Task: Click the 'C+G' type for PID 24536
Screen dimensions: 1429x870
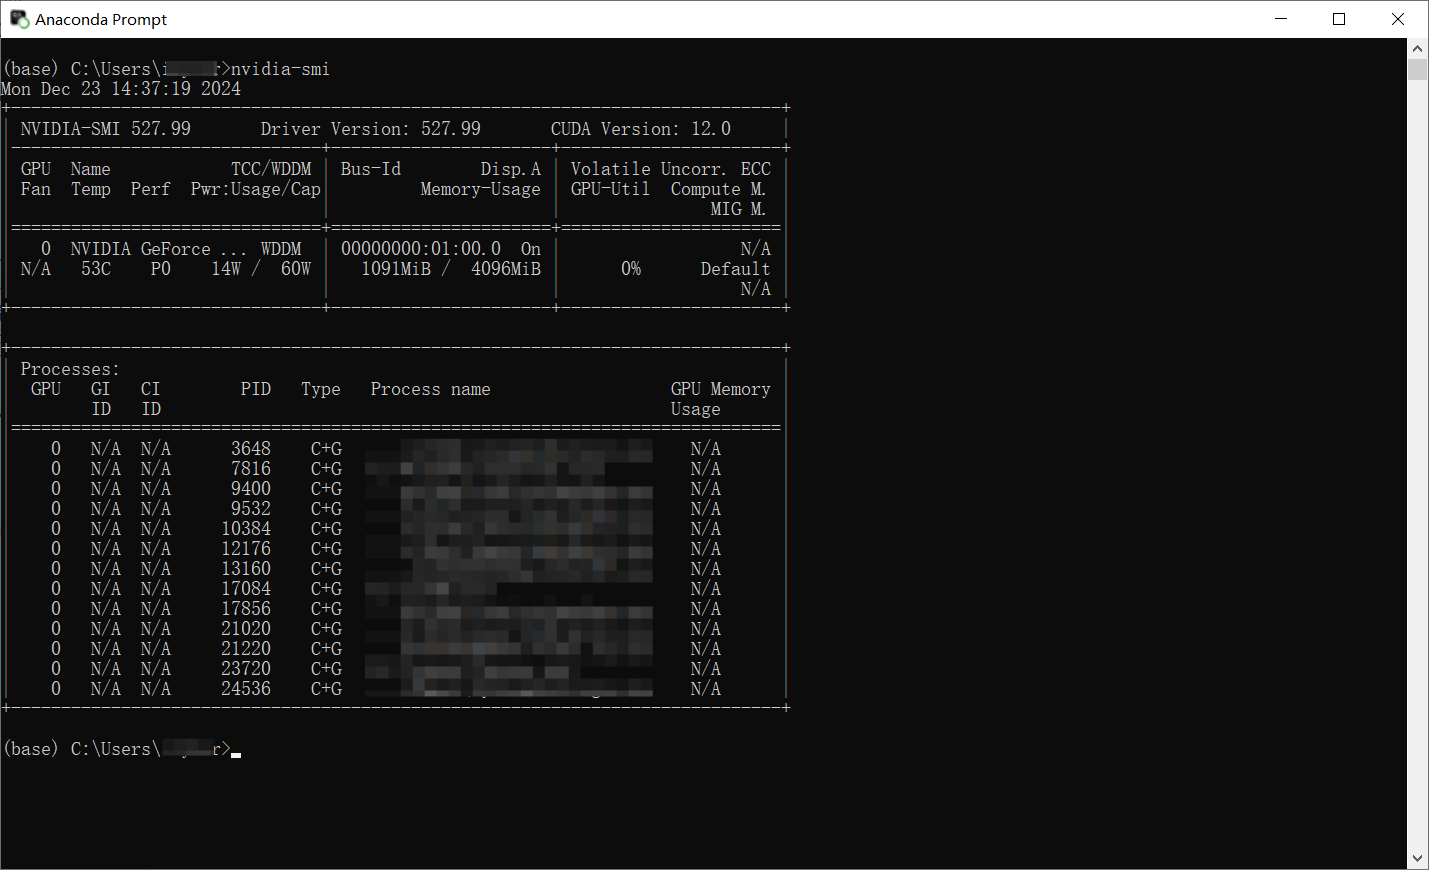Action: 326,689
